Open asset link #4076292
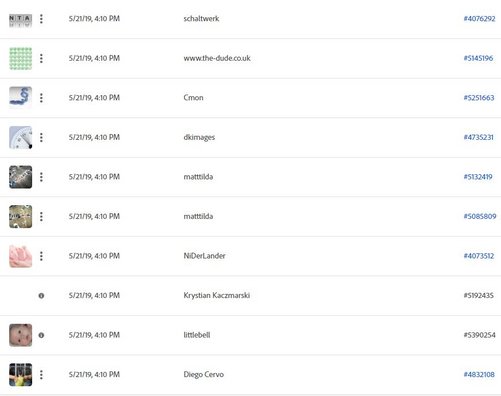The height and width of the screenshot is (396, 501). point(479,19)
